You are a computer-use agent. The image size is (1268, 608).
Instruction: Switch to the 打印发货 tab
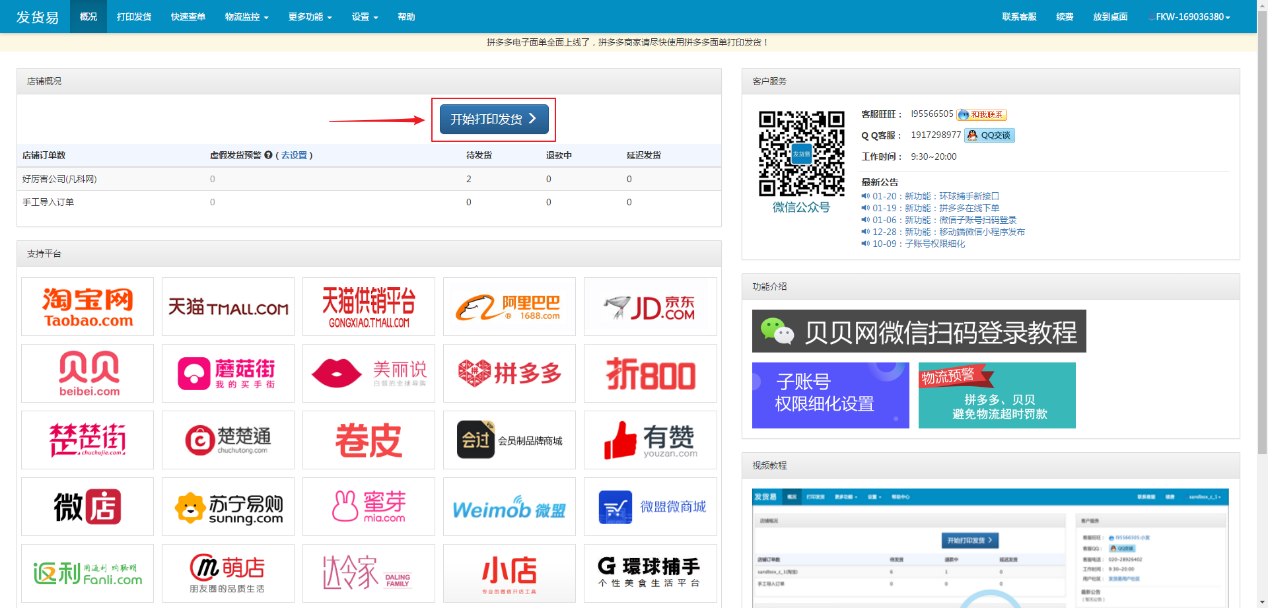(x=134, y=17)
